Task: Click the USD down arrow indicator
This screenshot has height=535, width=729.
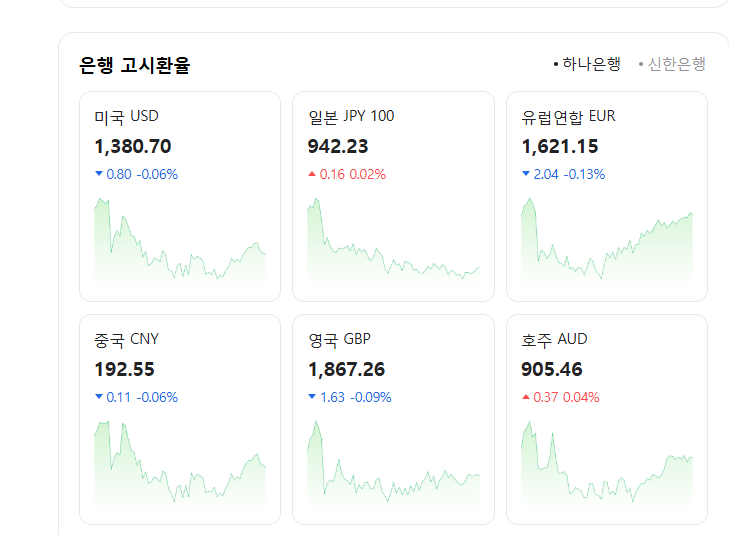Action: click(98, 174)
